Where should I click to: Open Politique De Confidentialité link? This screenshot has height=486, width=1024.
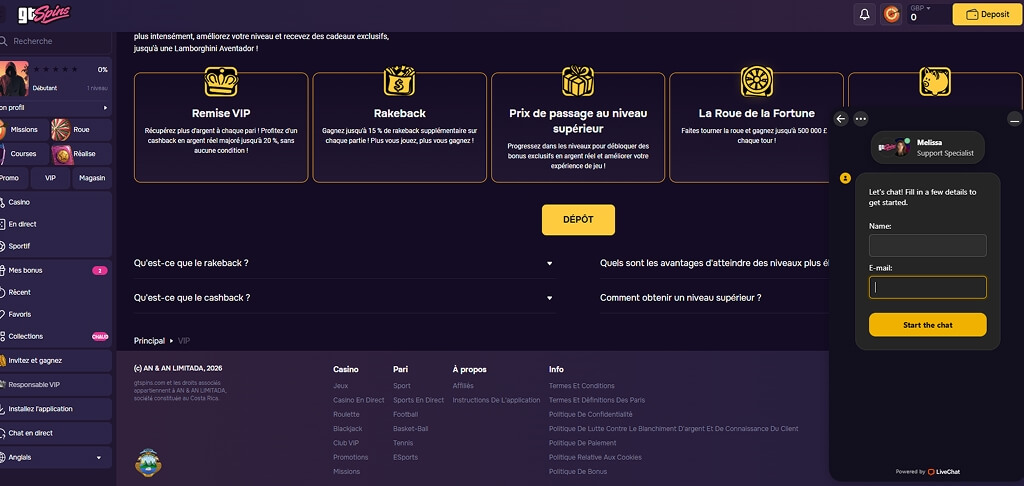point(590,415)
